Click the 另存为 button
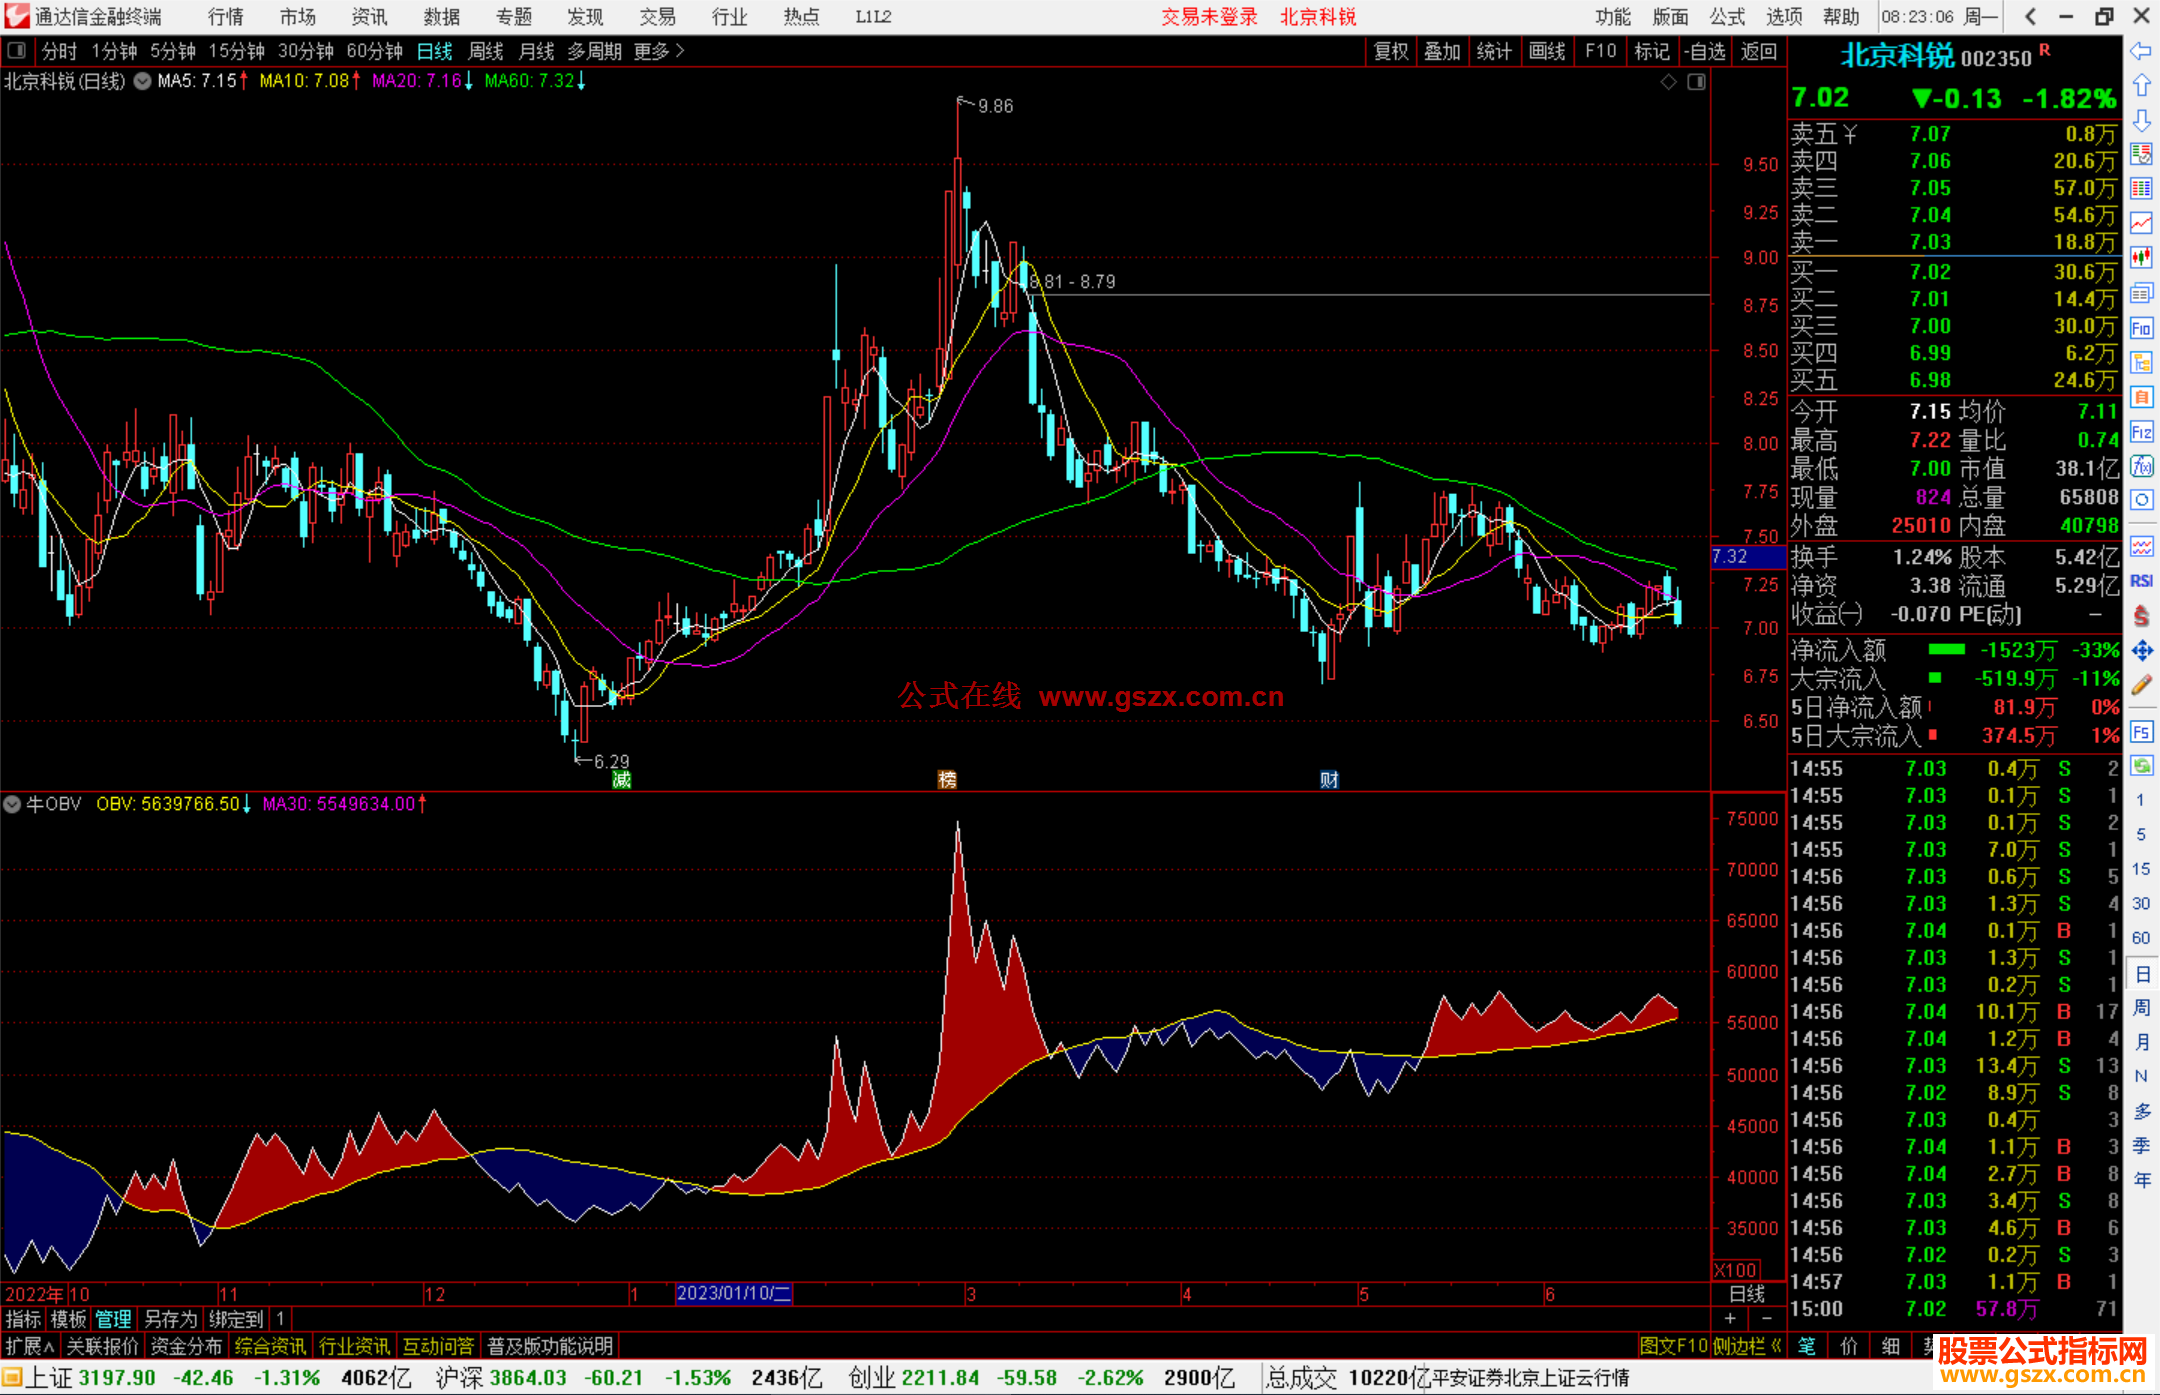This screenshot has width=2160, height=1395. [170, 1319]
